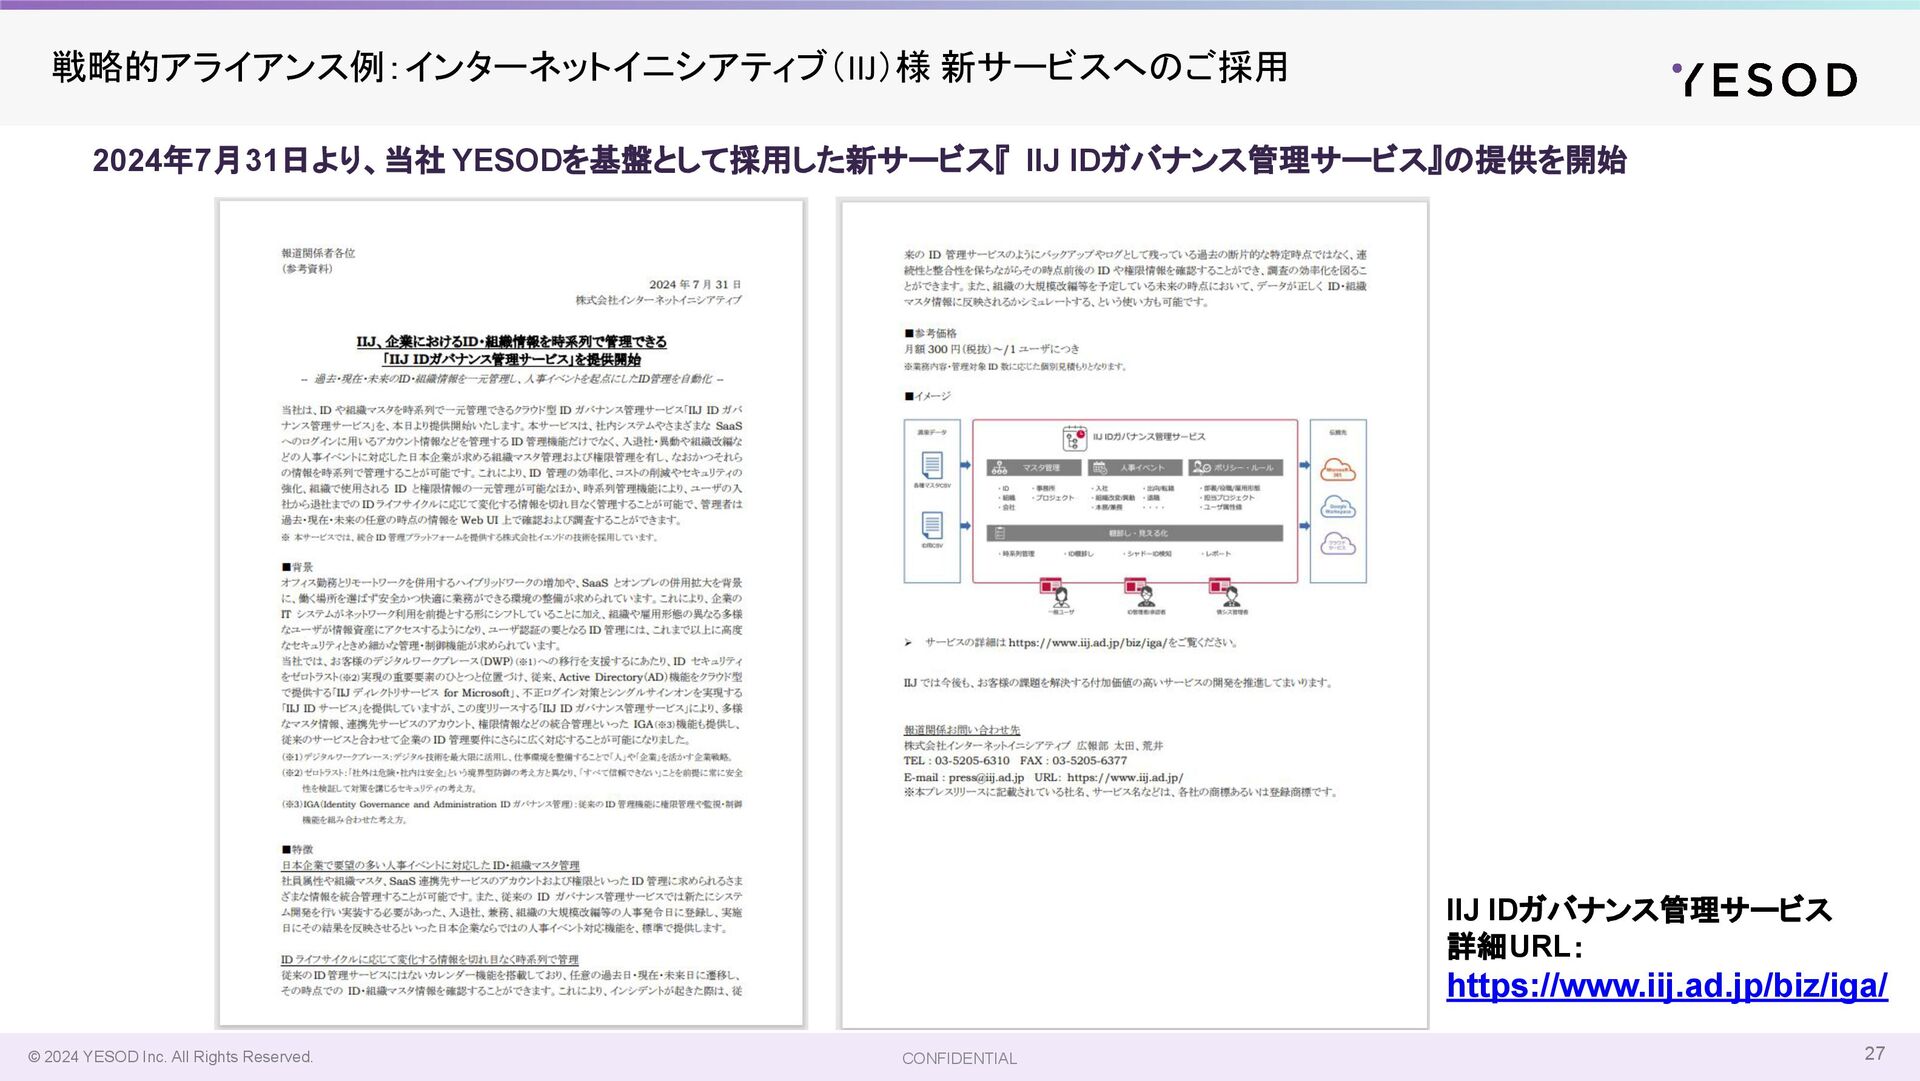The width and height of the screenshot is (1920, 1081).
Task: Click the press release bold underlined headline
Action: point(511,350)
